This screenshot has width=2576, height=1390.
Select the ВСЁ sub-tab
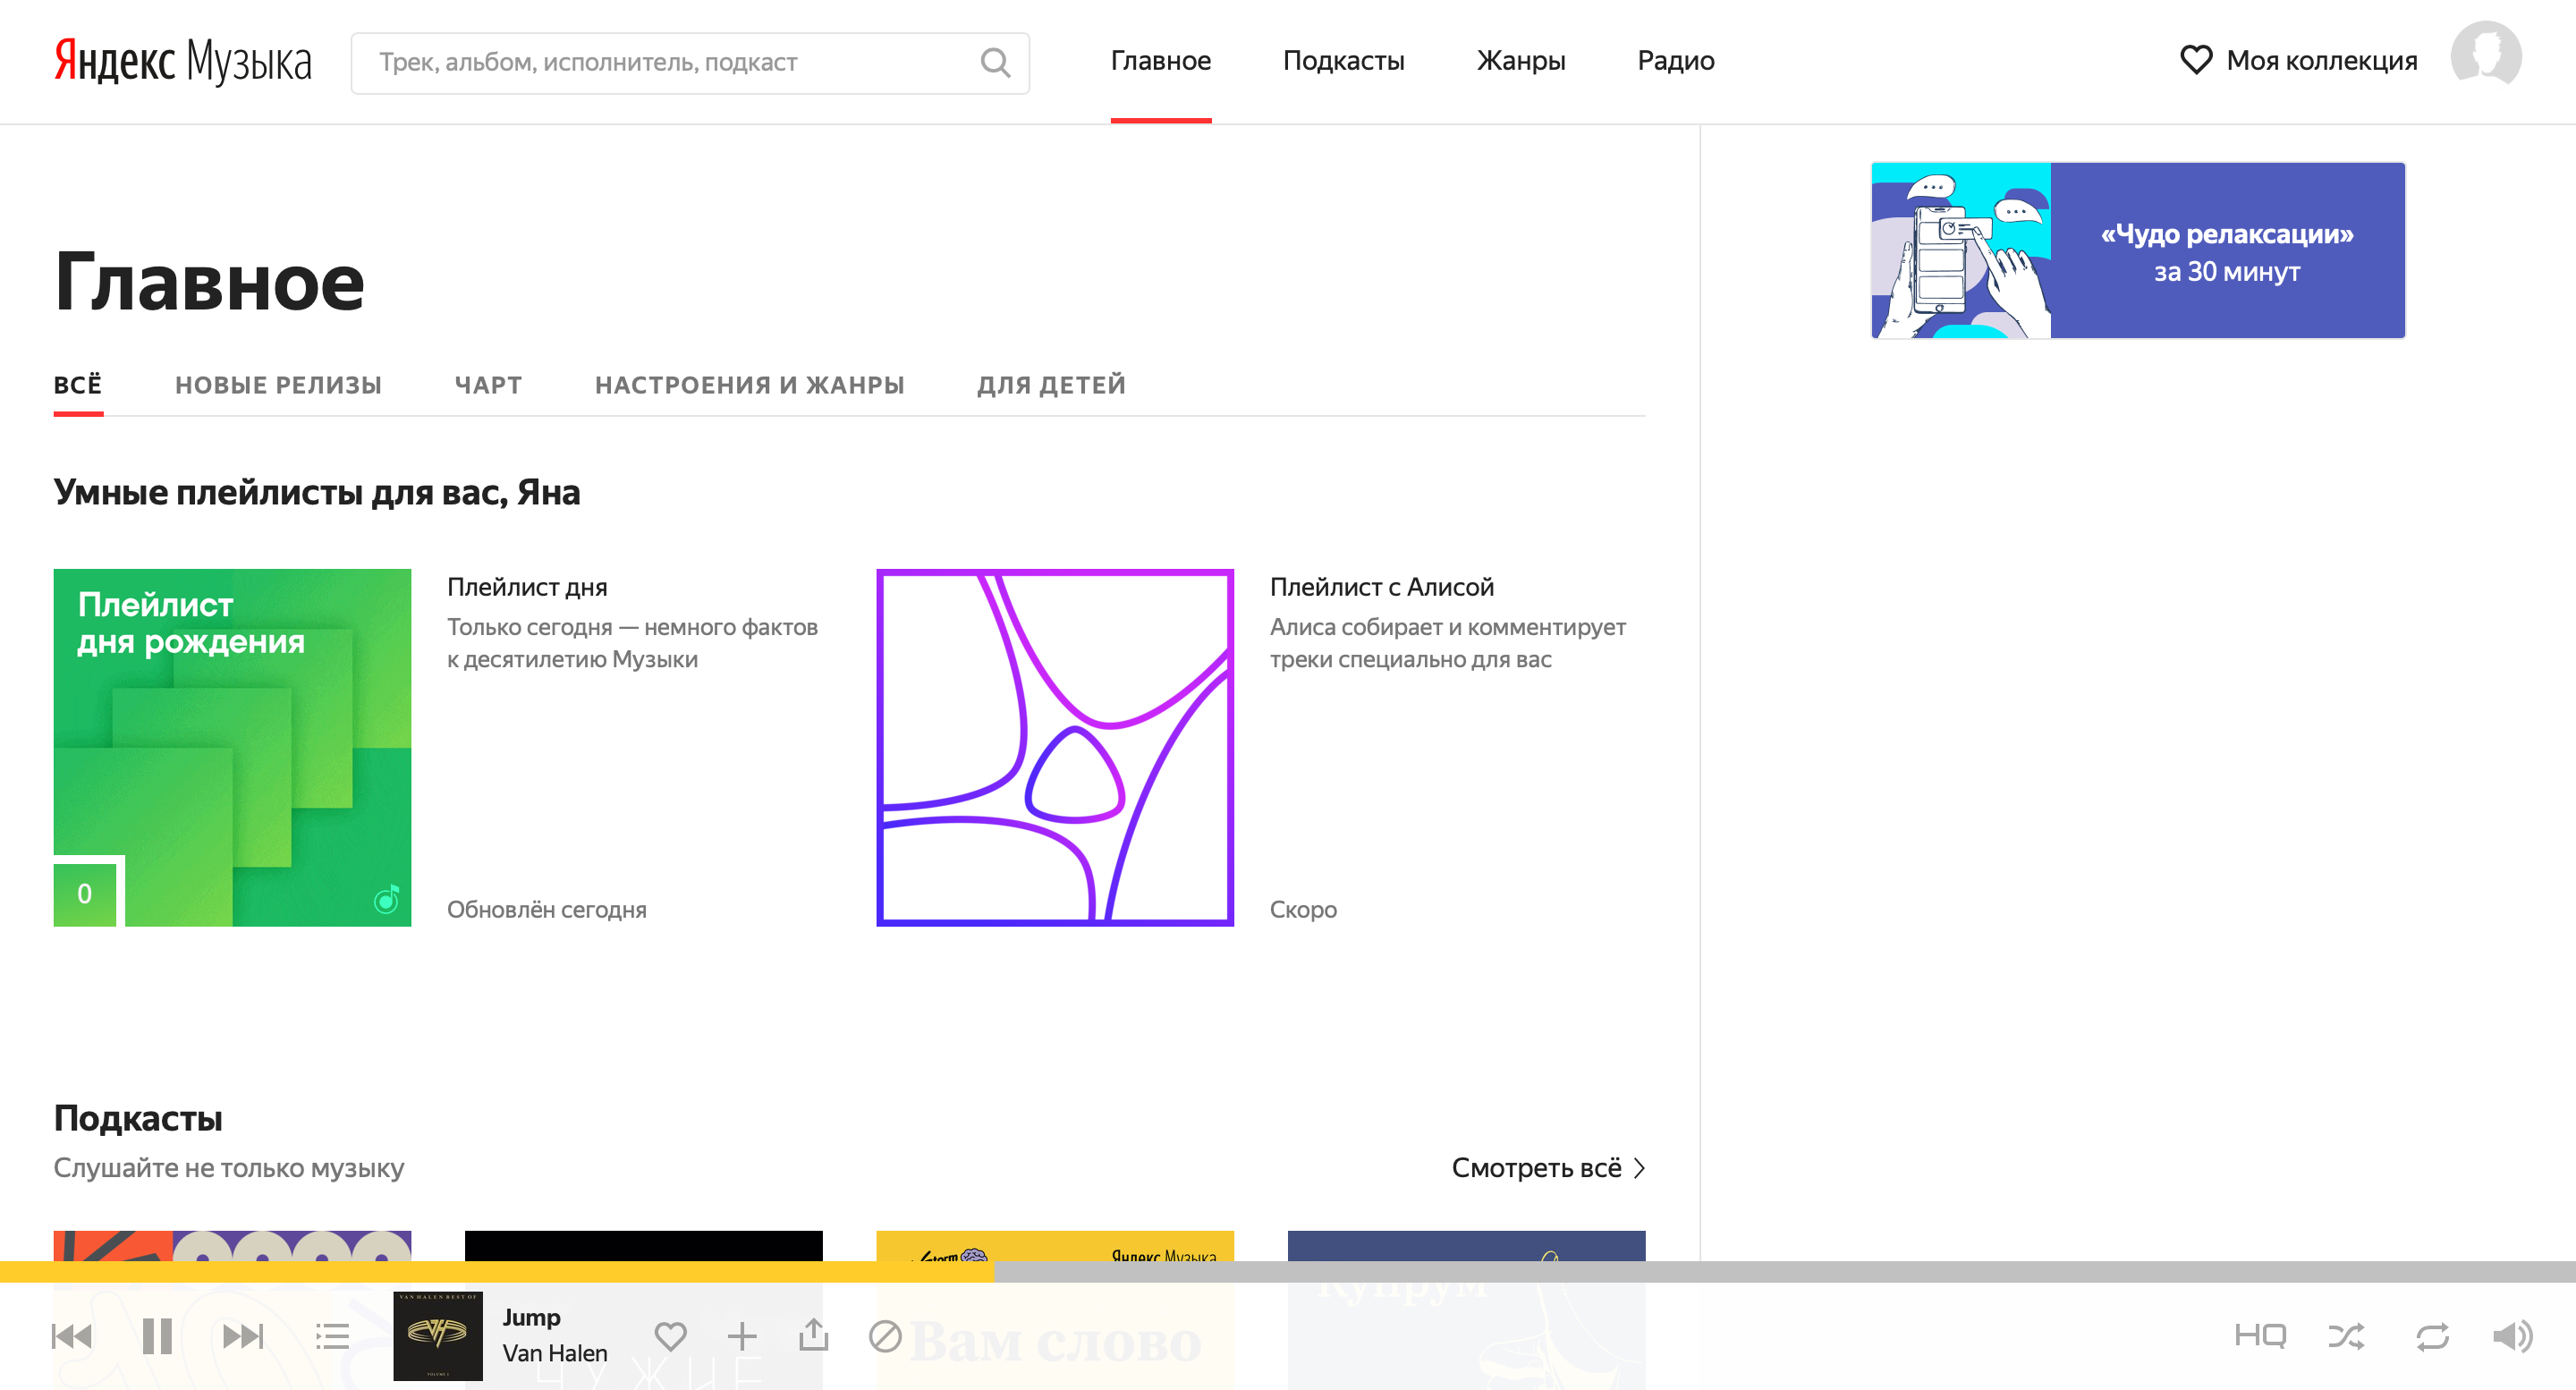point(78,385)
